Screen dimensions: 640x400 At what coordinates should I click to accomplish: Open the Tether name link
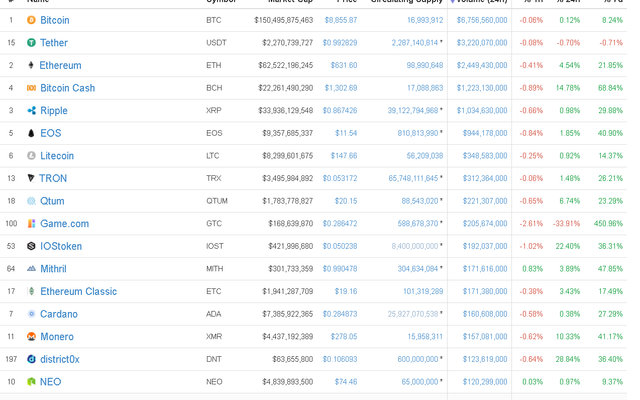pos(54,42)
